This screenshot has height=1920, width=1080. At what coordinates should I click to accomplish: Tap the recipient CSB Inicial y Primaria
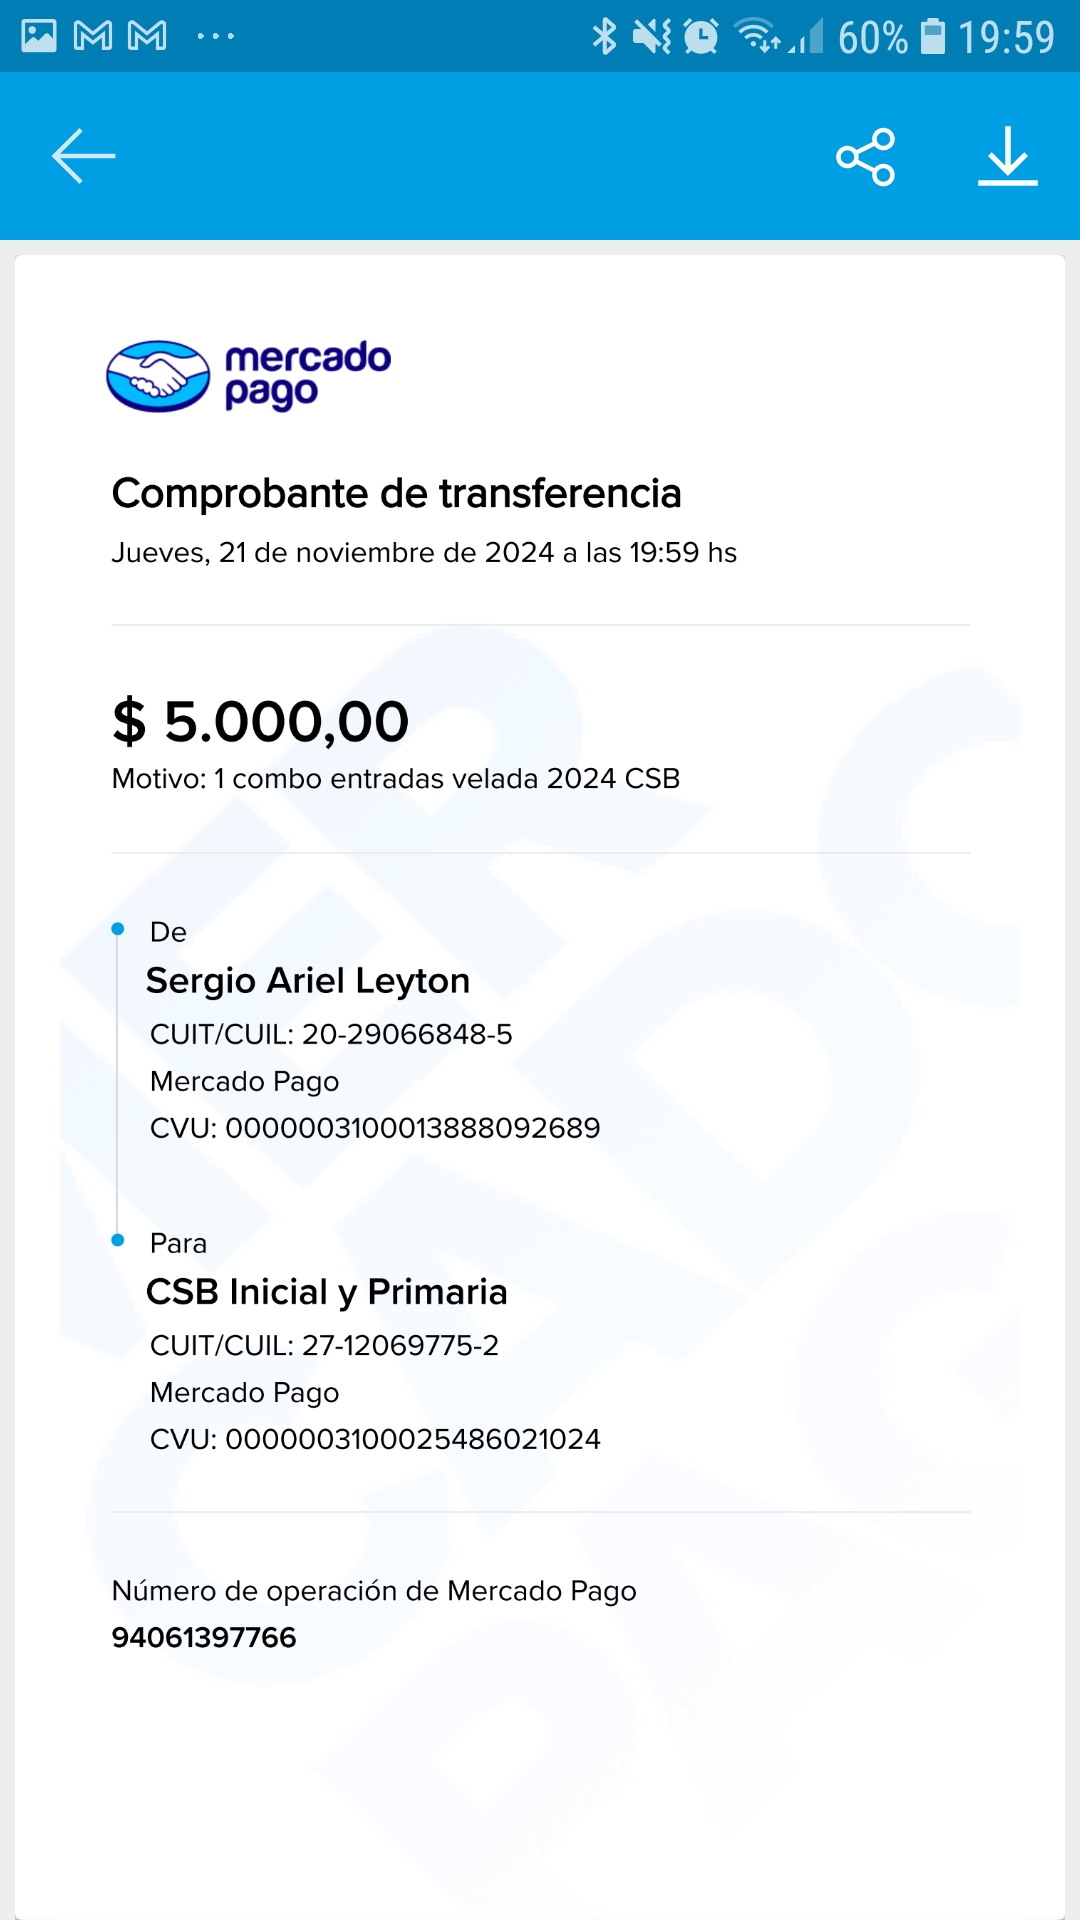[327, 1292]
